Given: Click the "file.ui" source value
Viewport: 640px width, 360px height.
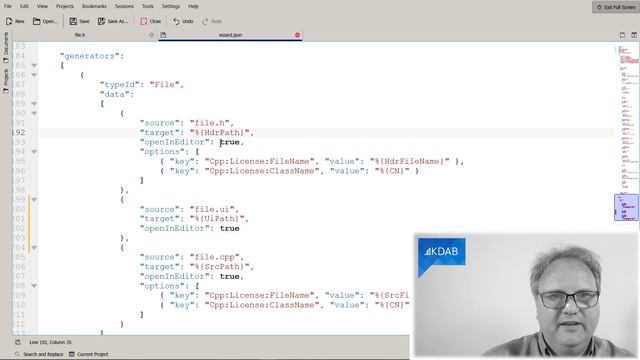Looking at the screenshot, I should click(x=212, y=209).
